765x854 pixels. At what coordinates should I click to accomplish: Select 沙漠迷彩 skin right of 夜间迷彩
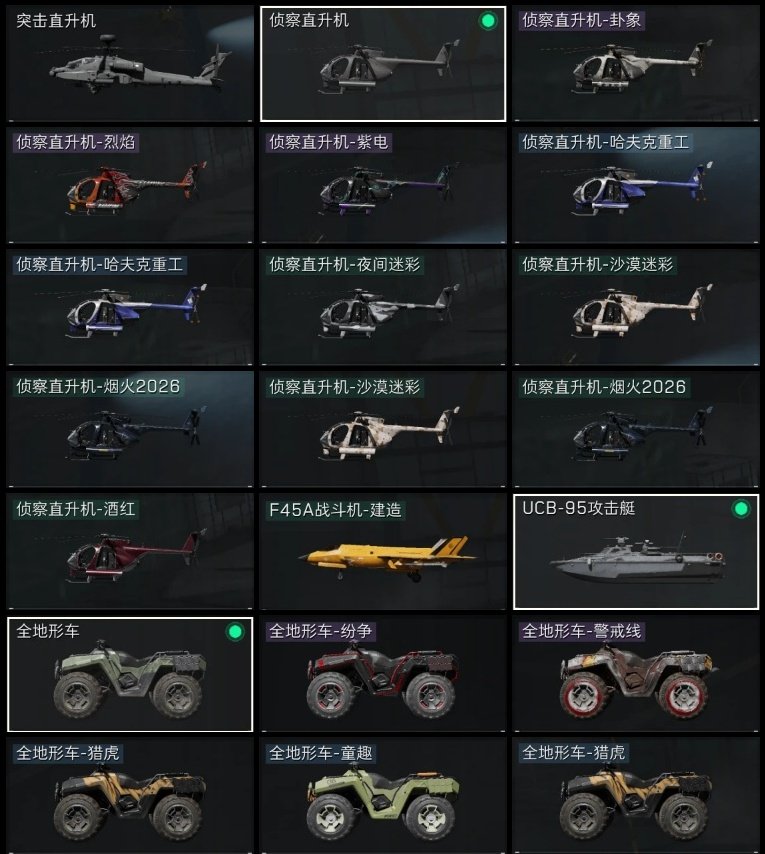click(x=636, y=308)
